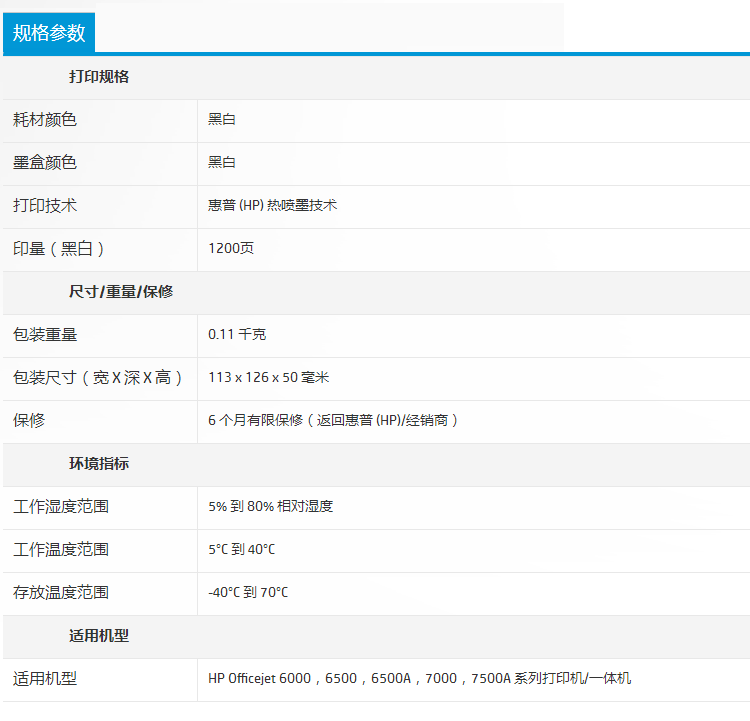Screen dimensions: 750x721
Task: Click the 印量（黑白）label
Action: 59,249
